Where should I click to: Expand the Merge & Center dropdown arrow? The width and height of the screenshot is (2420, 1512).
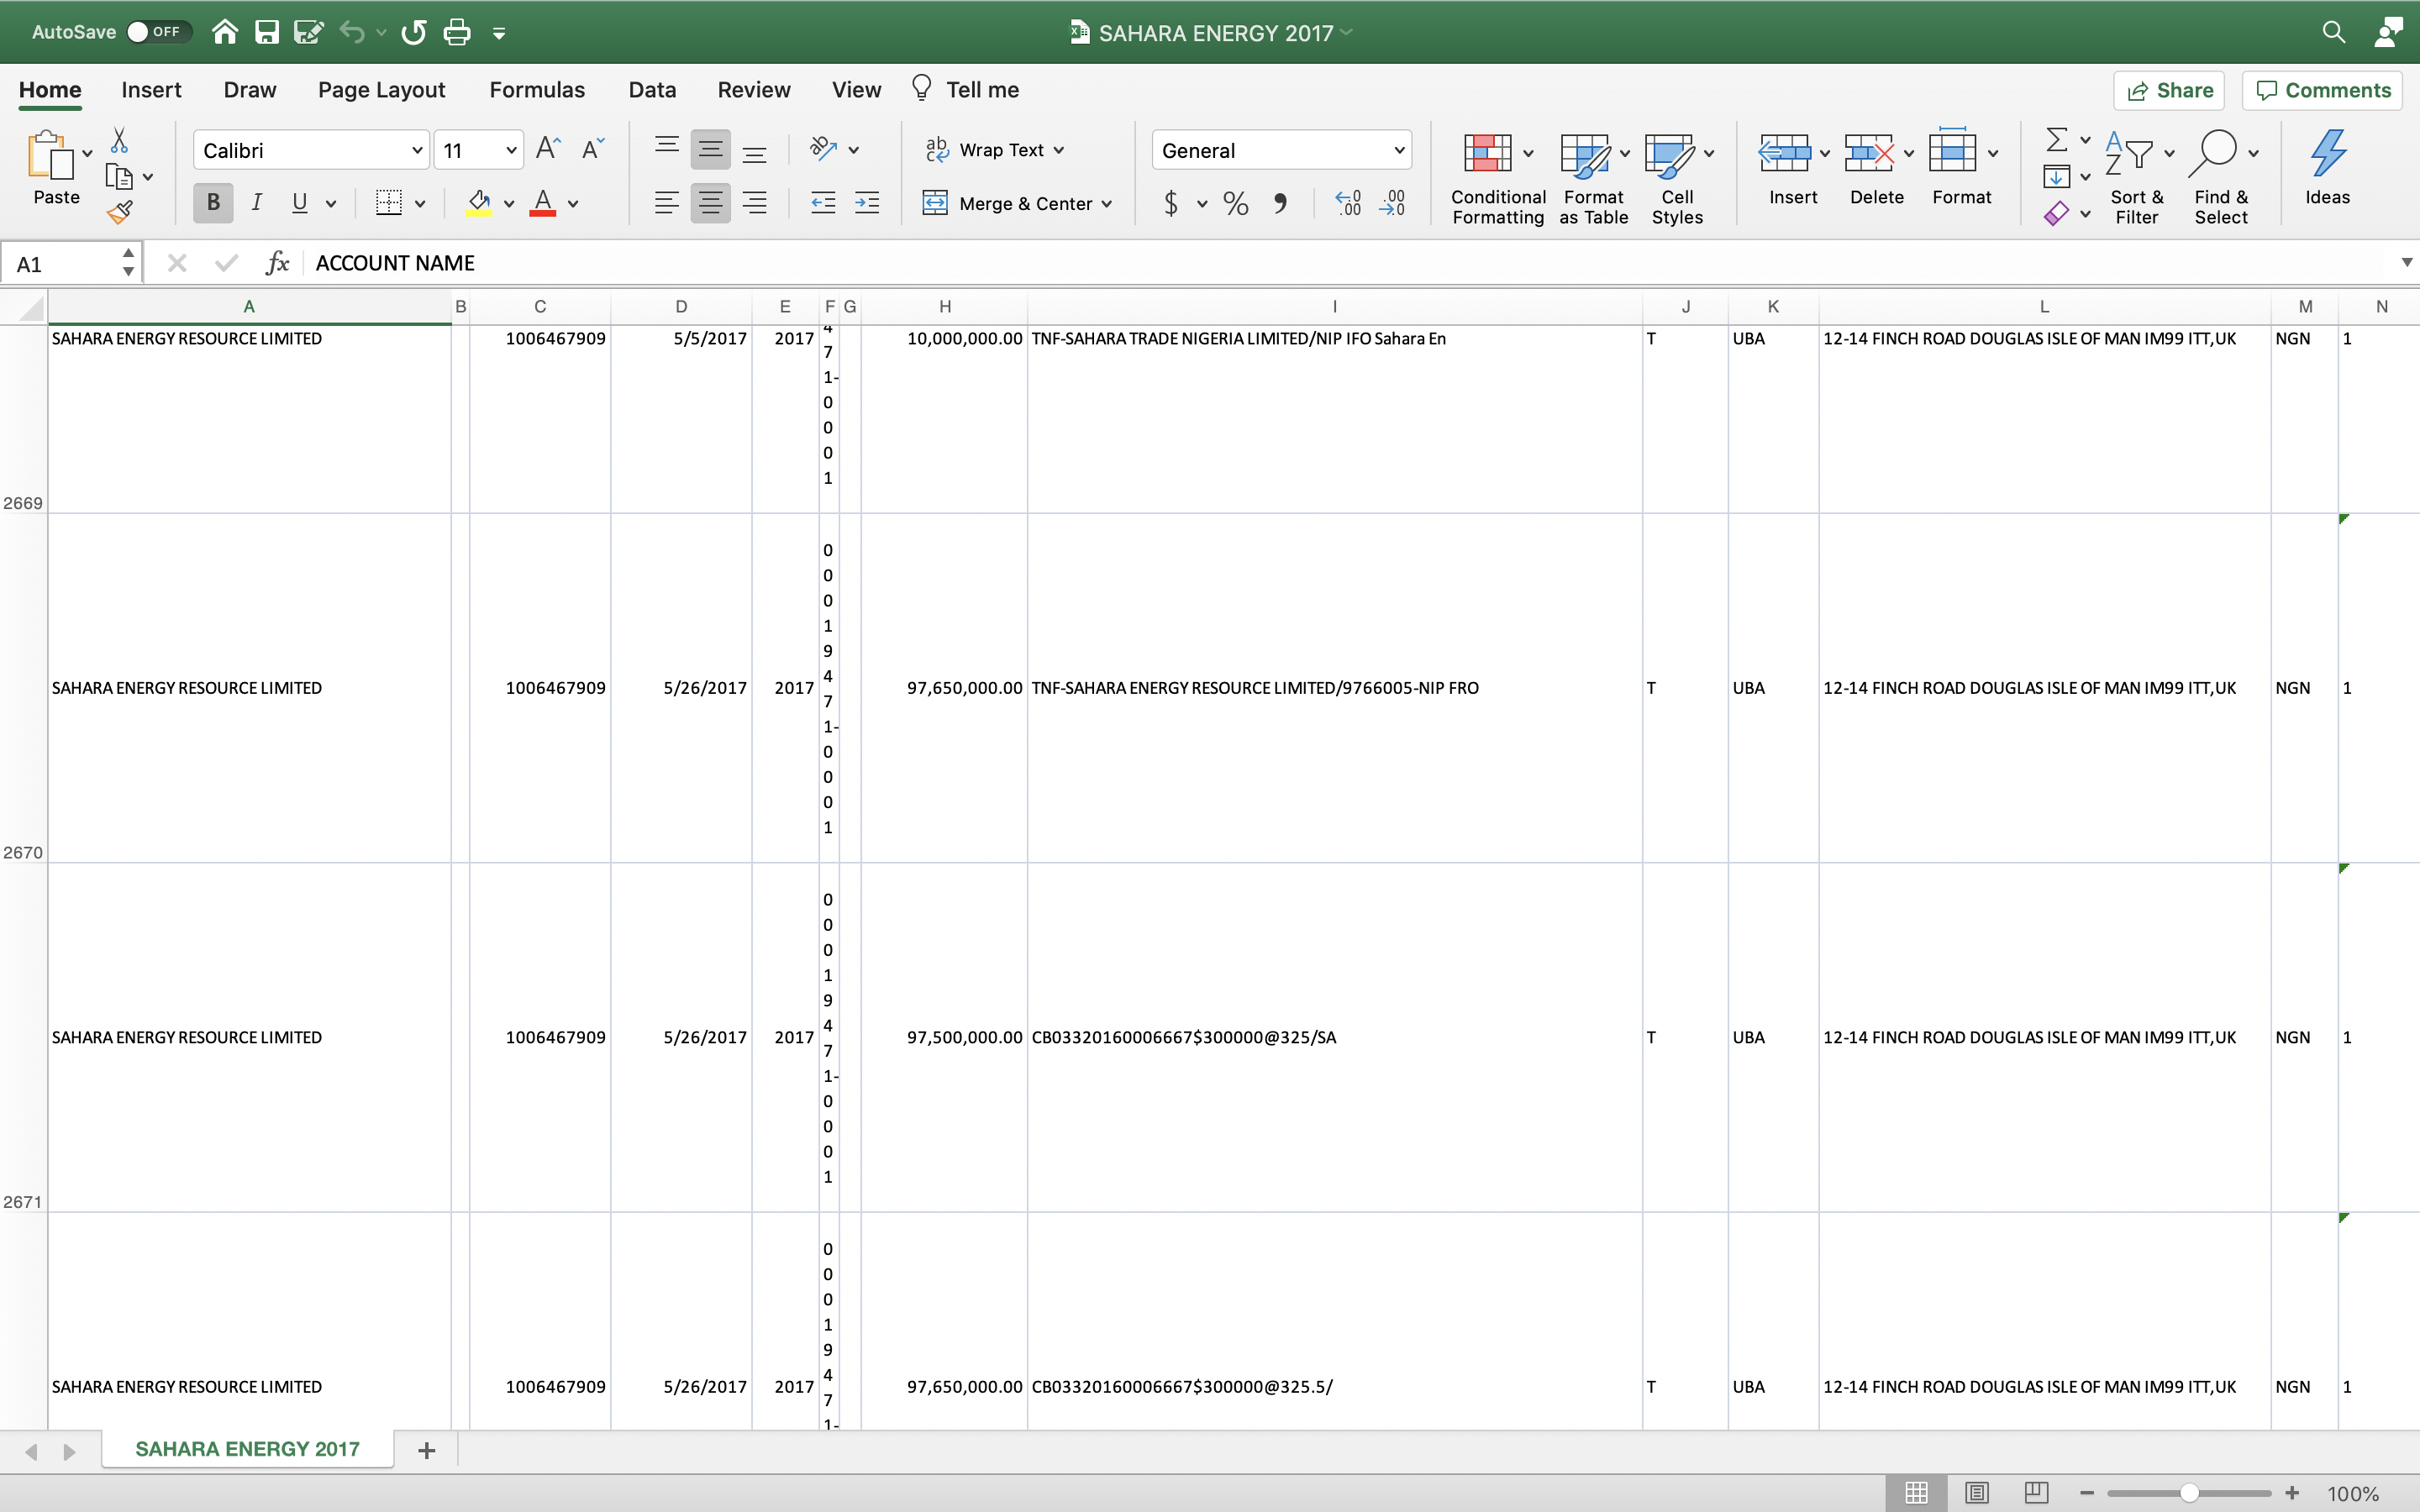coord(1107,204)
